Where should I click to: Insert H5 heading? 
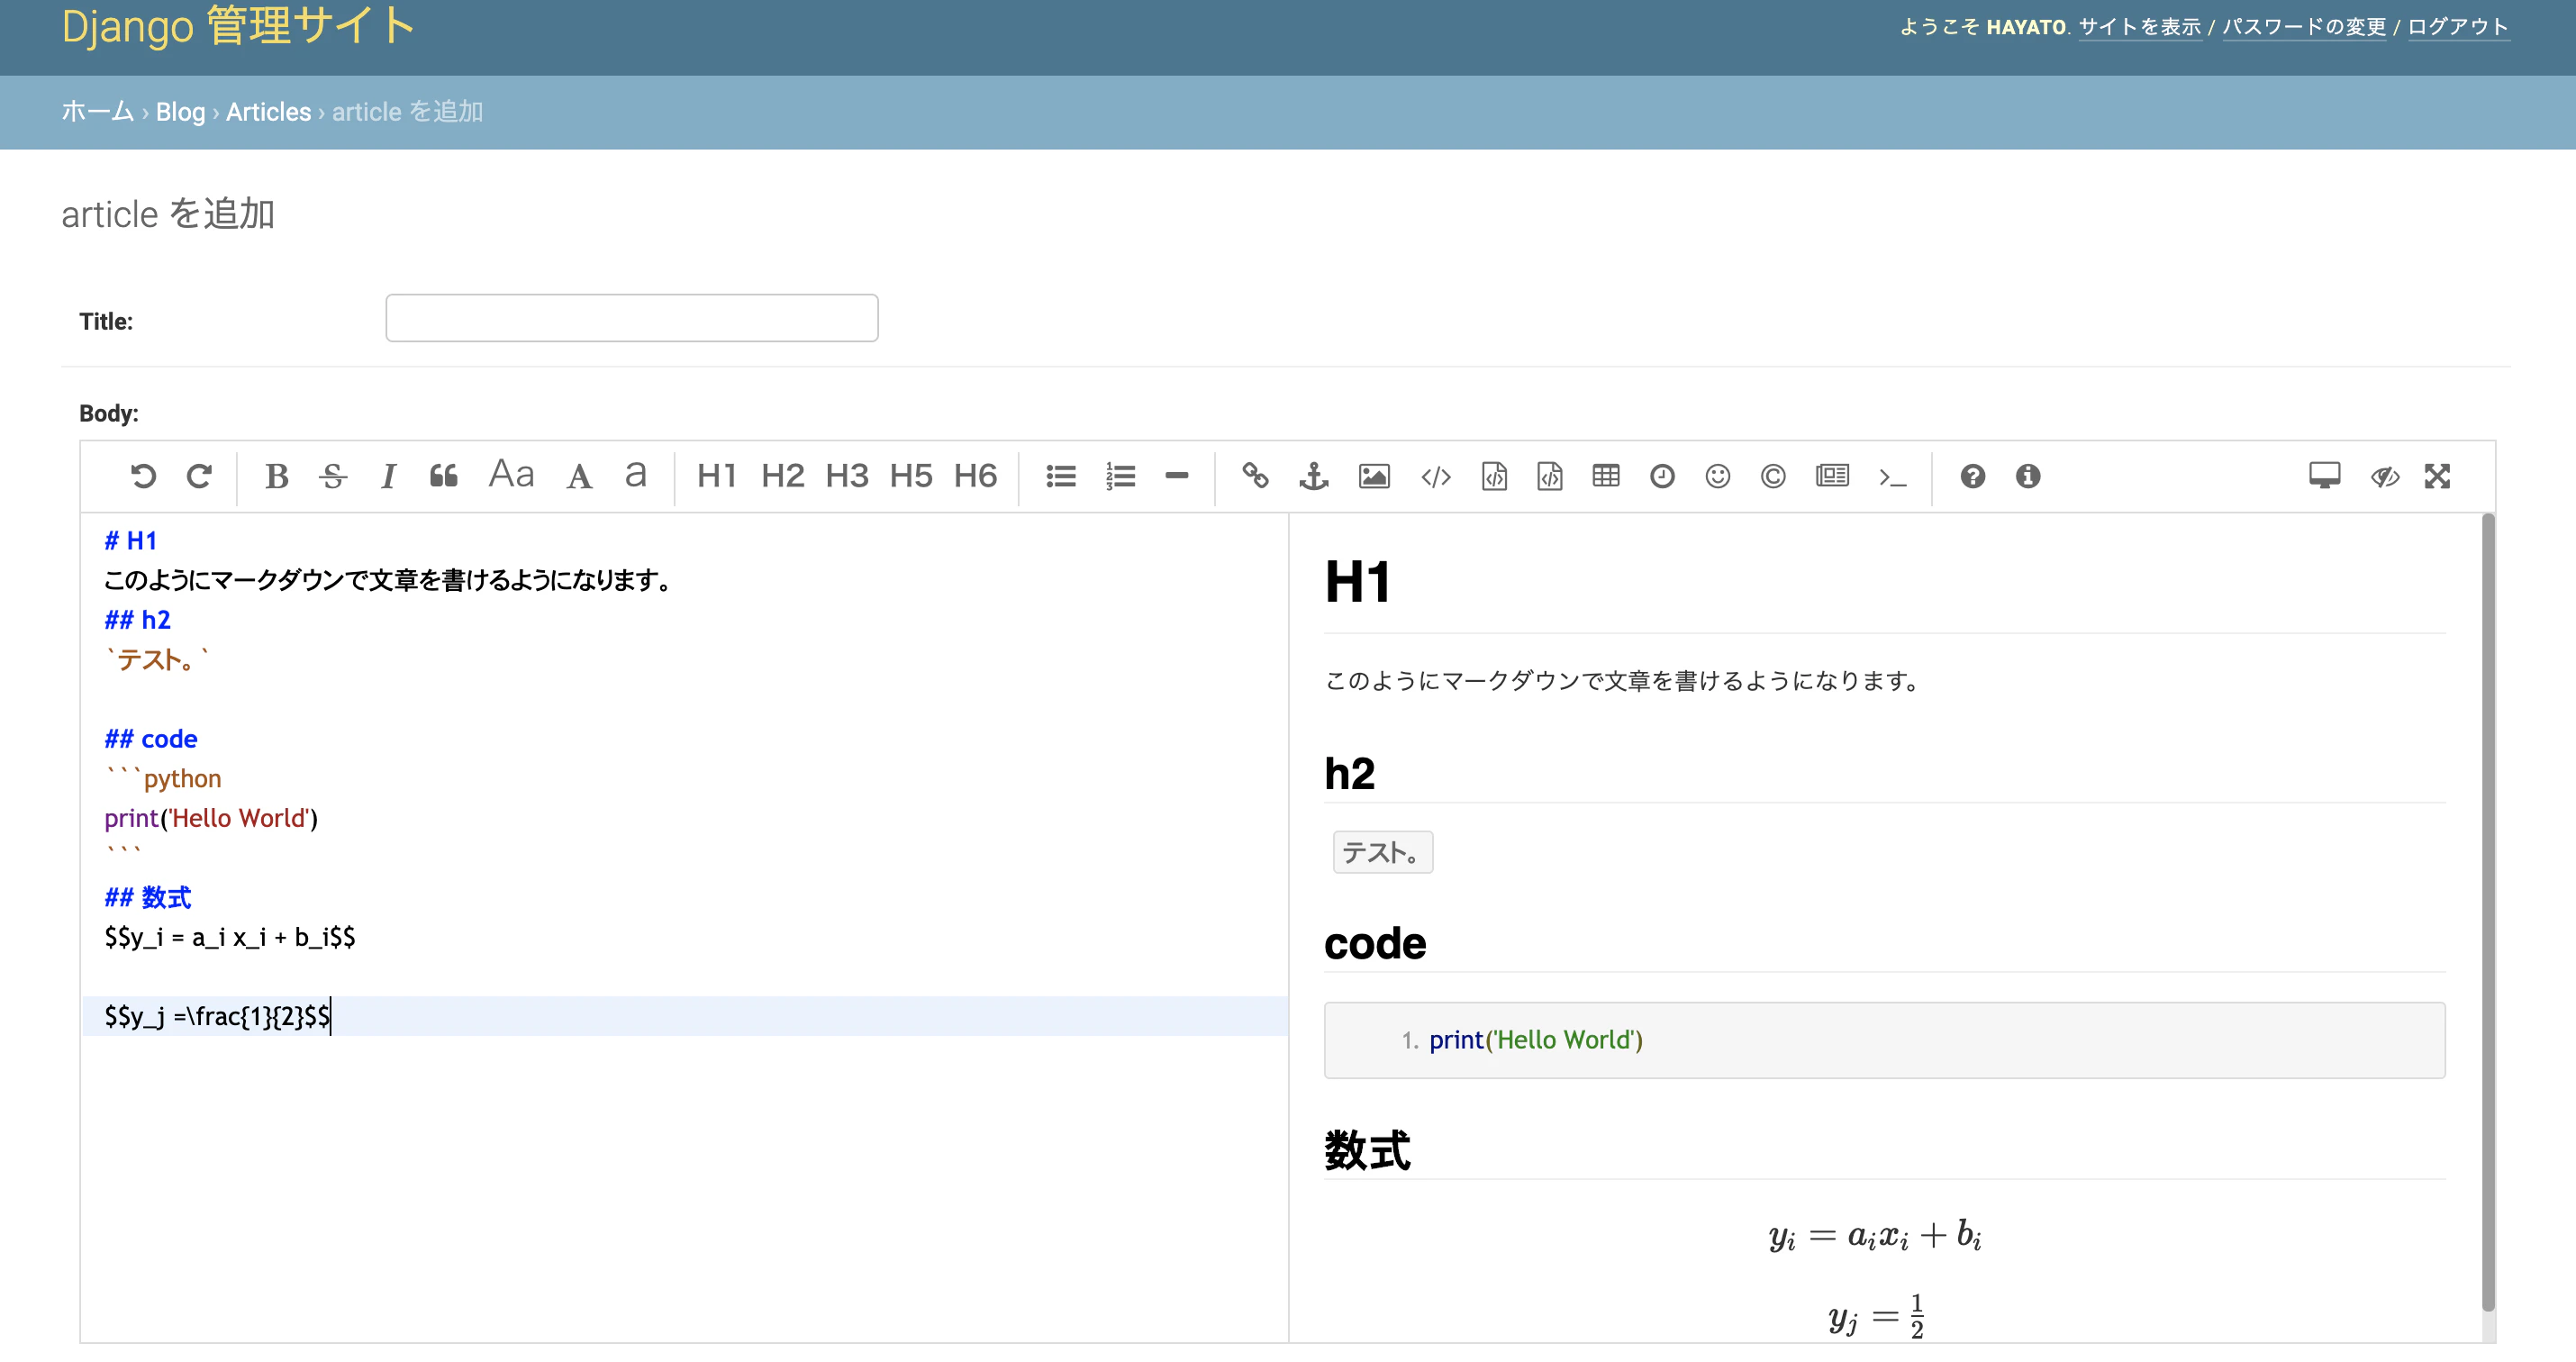coord(911,476)
